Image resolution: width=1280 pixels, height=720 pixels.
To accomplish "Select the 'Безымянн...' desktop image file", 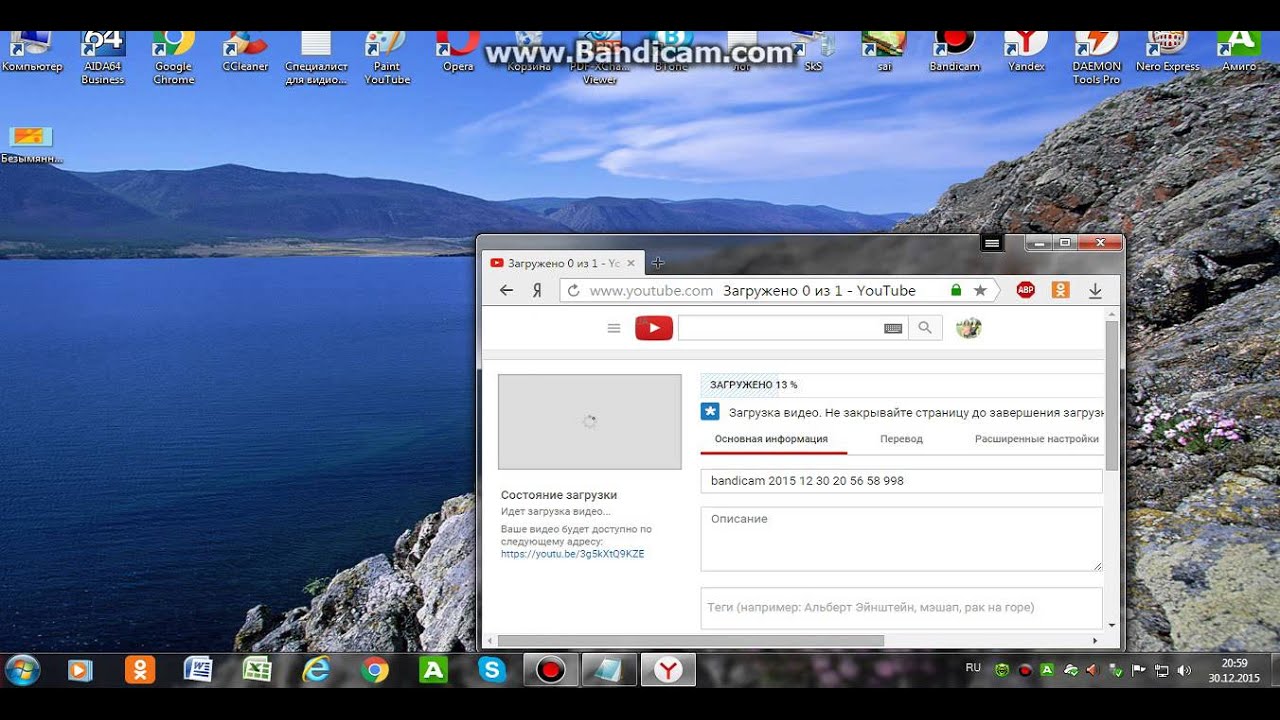I will (x=31, y=146).
